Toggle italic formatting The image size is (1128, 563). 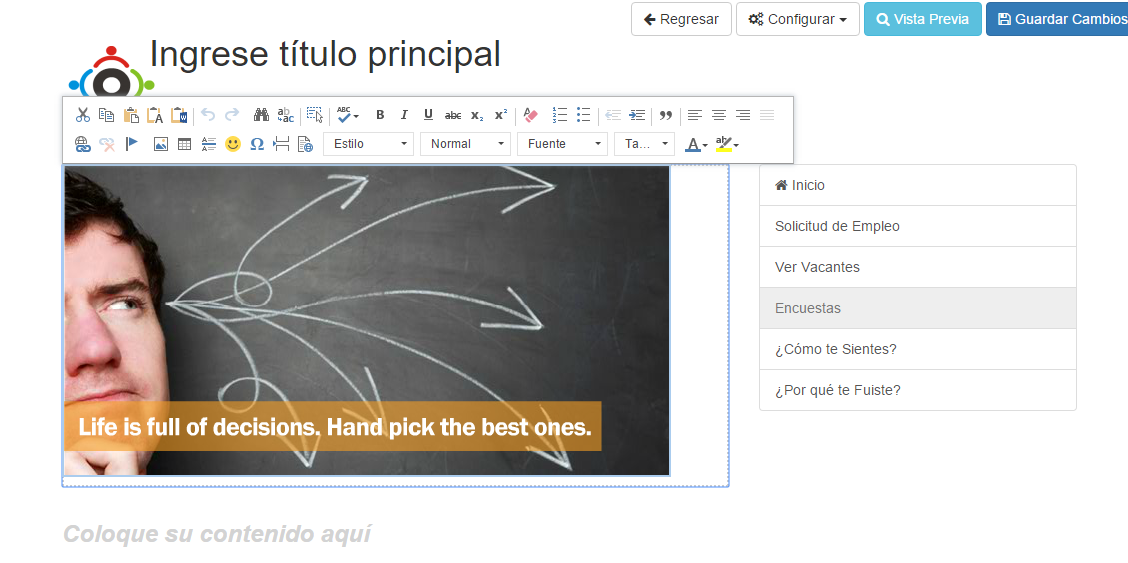[x=404, y=115]
